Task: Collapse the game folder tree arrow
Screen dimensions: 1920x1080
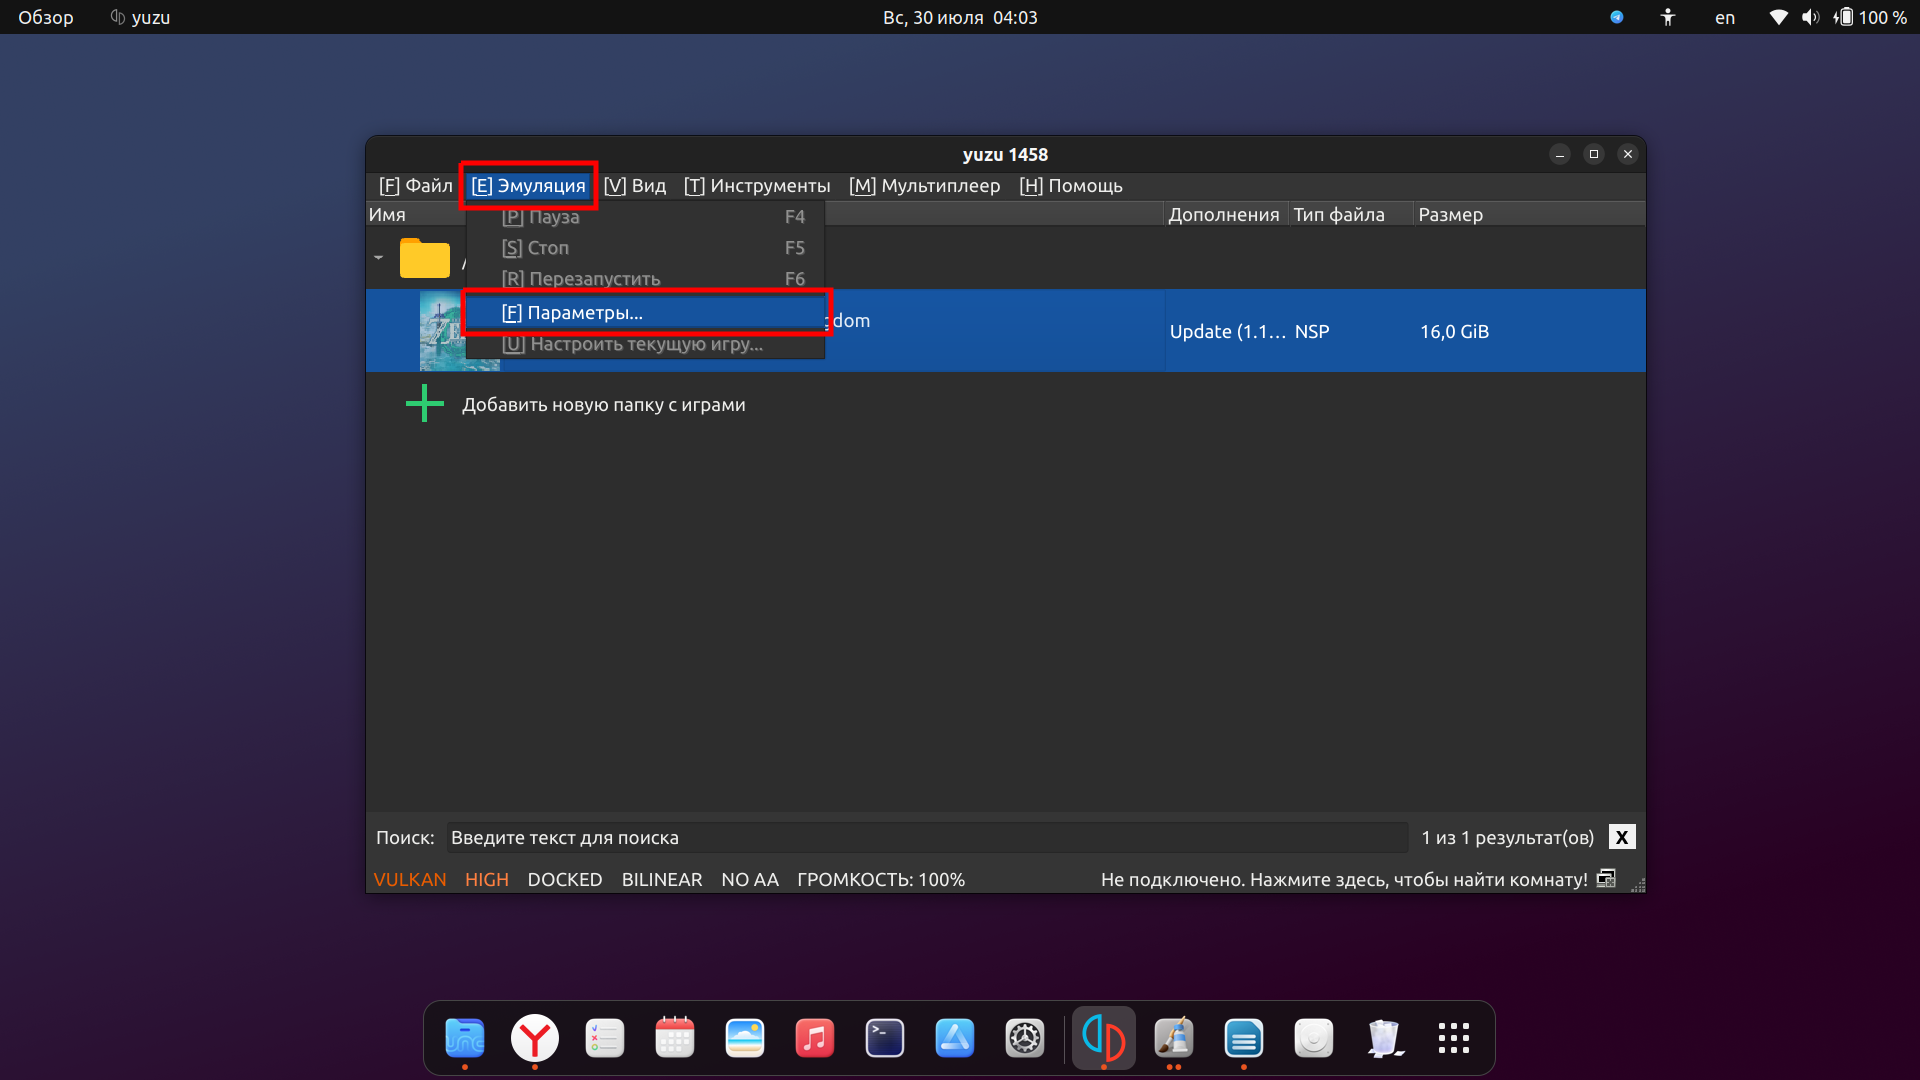Action: pyautogui.click(x=379, y=258)
